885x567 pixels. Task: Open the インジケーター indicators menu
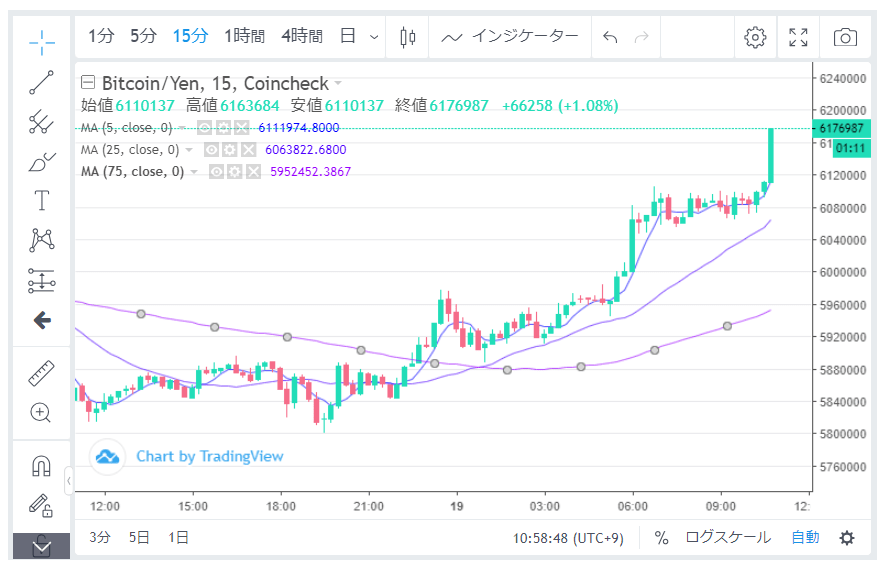click(510, 37)
